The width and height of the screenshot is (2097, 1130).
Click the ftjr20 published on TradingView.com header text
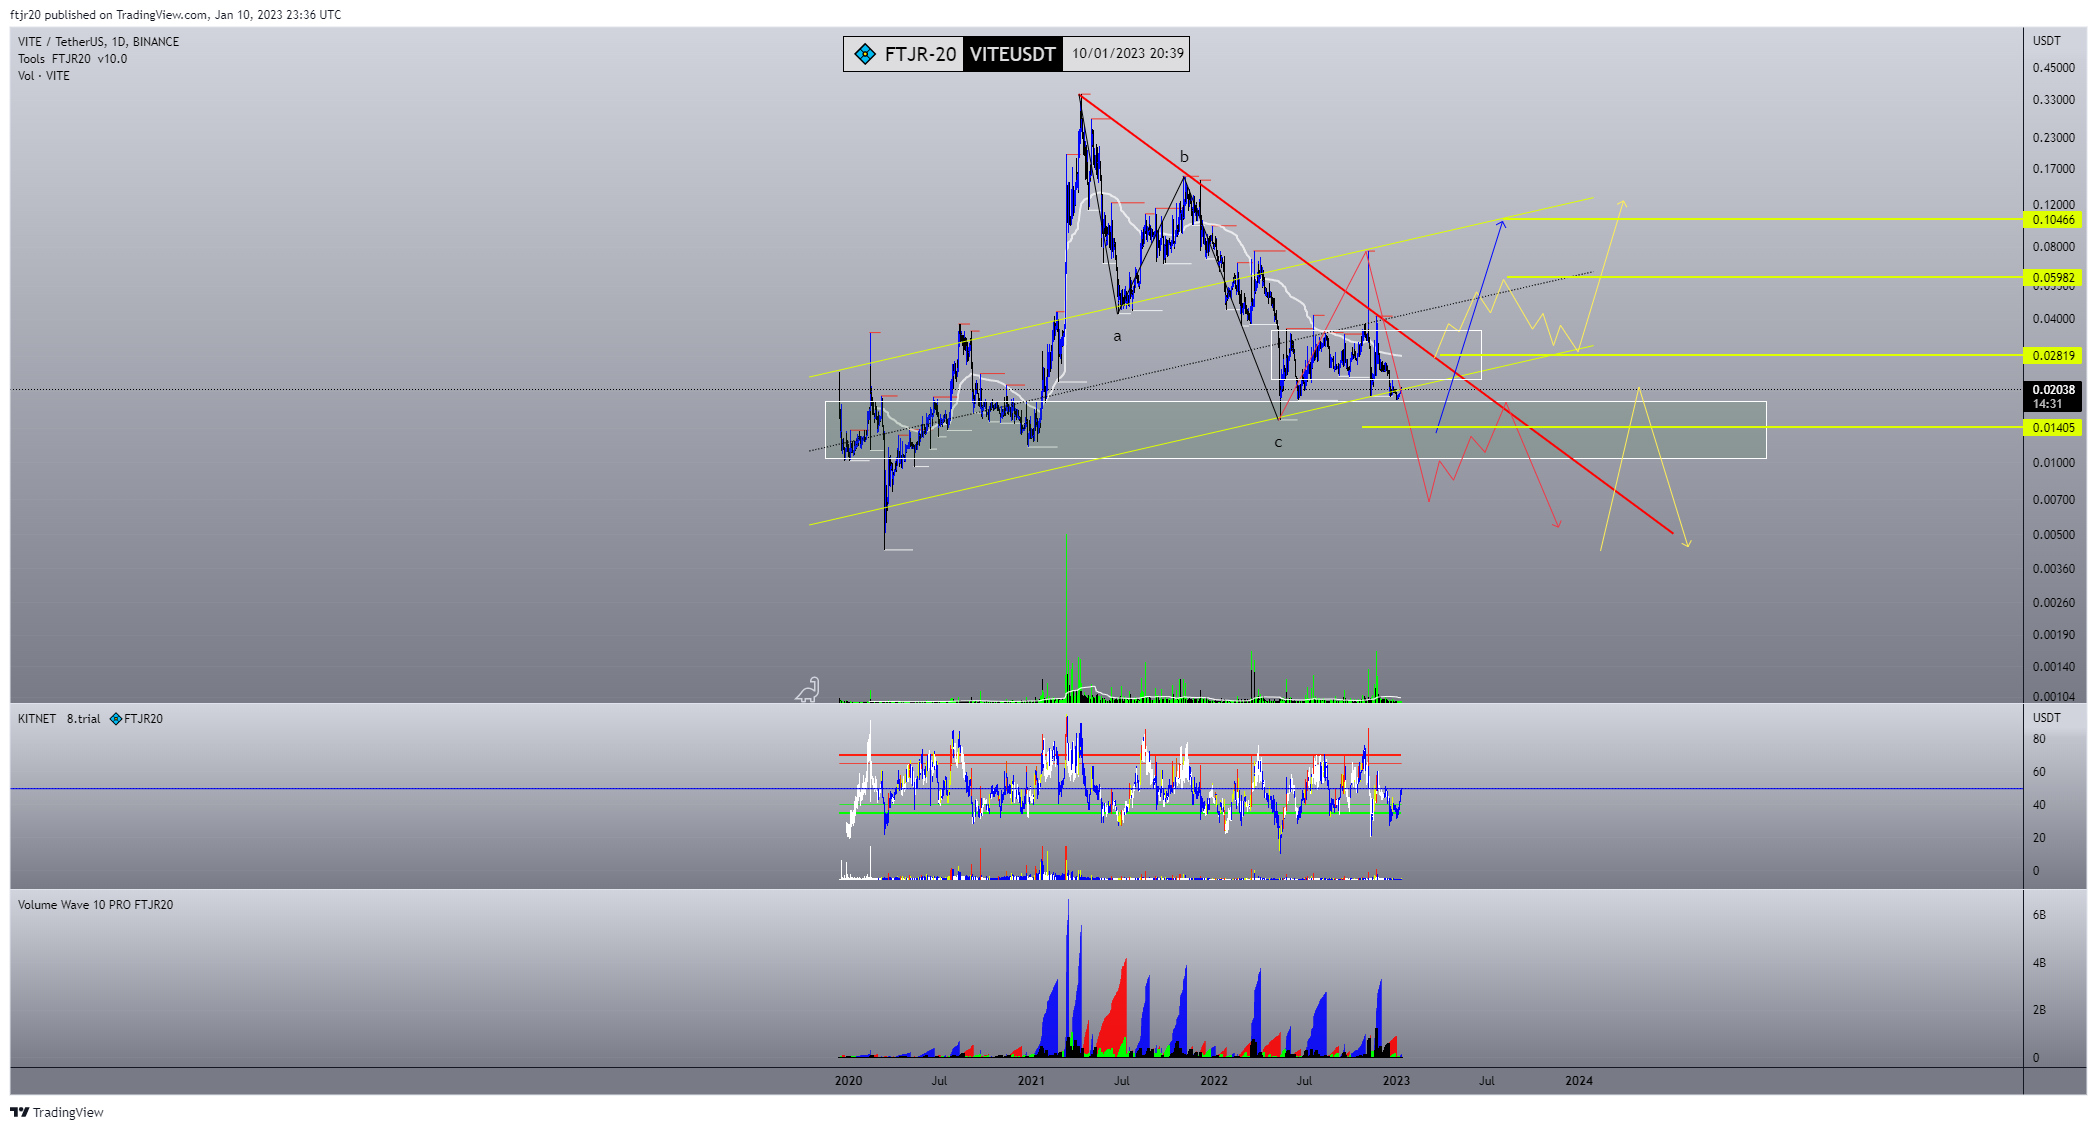175,15
